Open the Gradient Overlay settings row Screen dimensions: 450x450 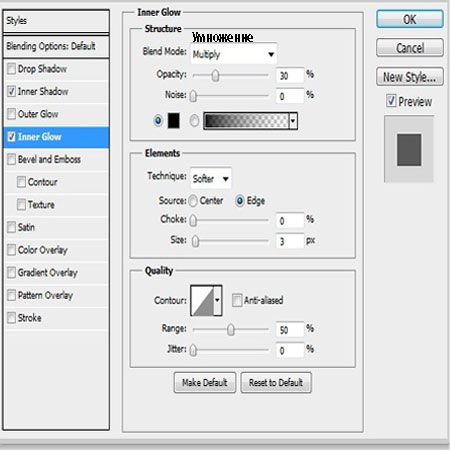(x=56, y=273)
